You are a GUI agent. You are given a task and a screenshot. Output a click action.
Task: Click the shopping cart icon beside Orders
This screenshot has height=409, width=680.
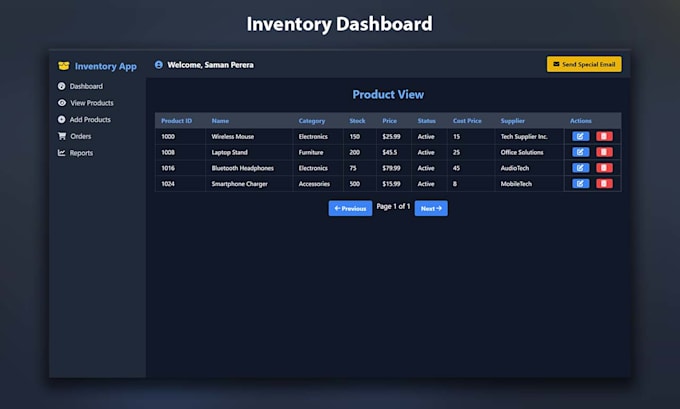click(x=62, y=136)
